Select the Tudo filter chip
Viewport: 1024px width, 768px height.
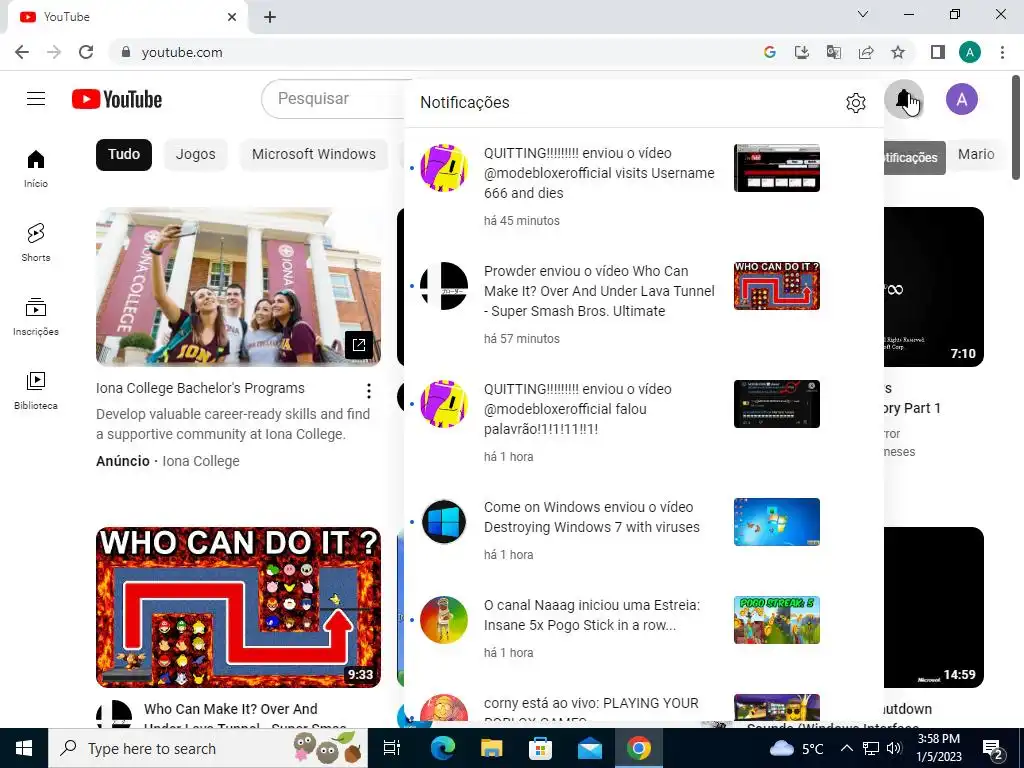(x=124, y=155)
